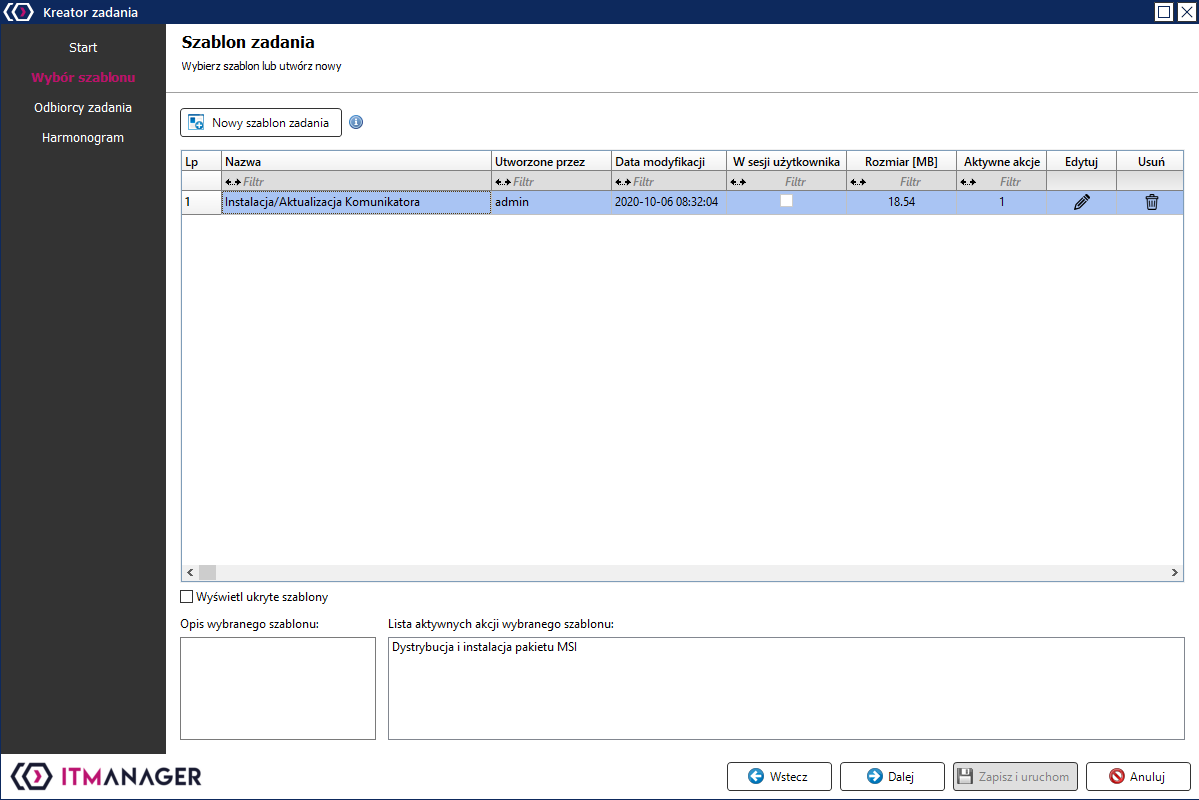Click the filter operator icon in Utworzone przez column

tap(503, 182)
